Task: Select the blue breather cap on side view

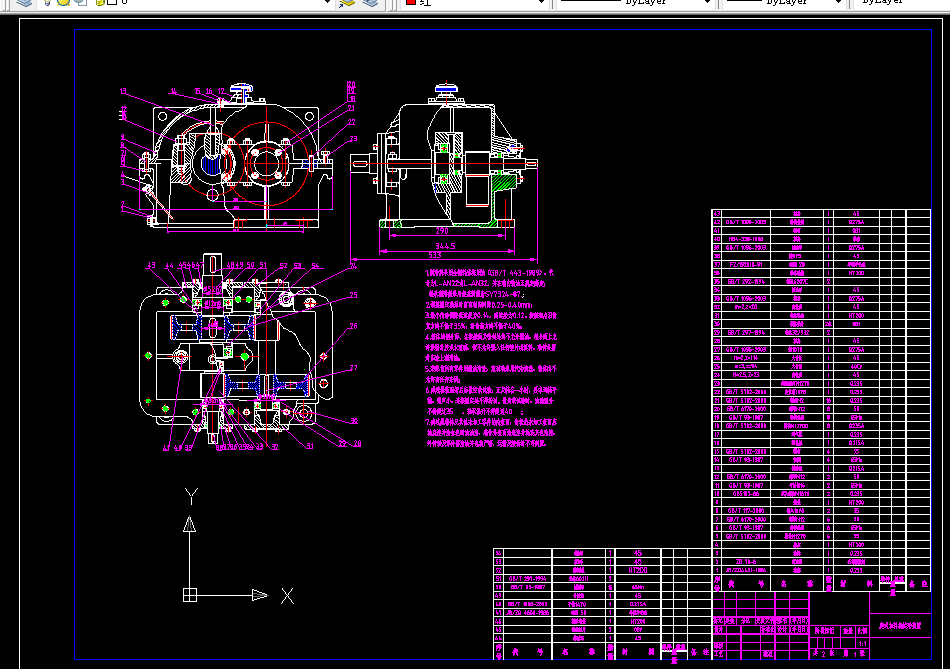Action: click(446, 90)
